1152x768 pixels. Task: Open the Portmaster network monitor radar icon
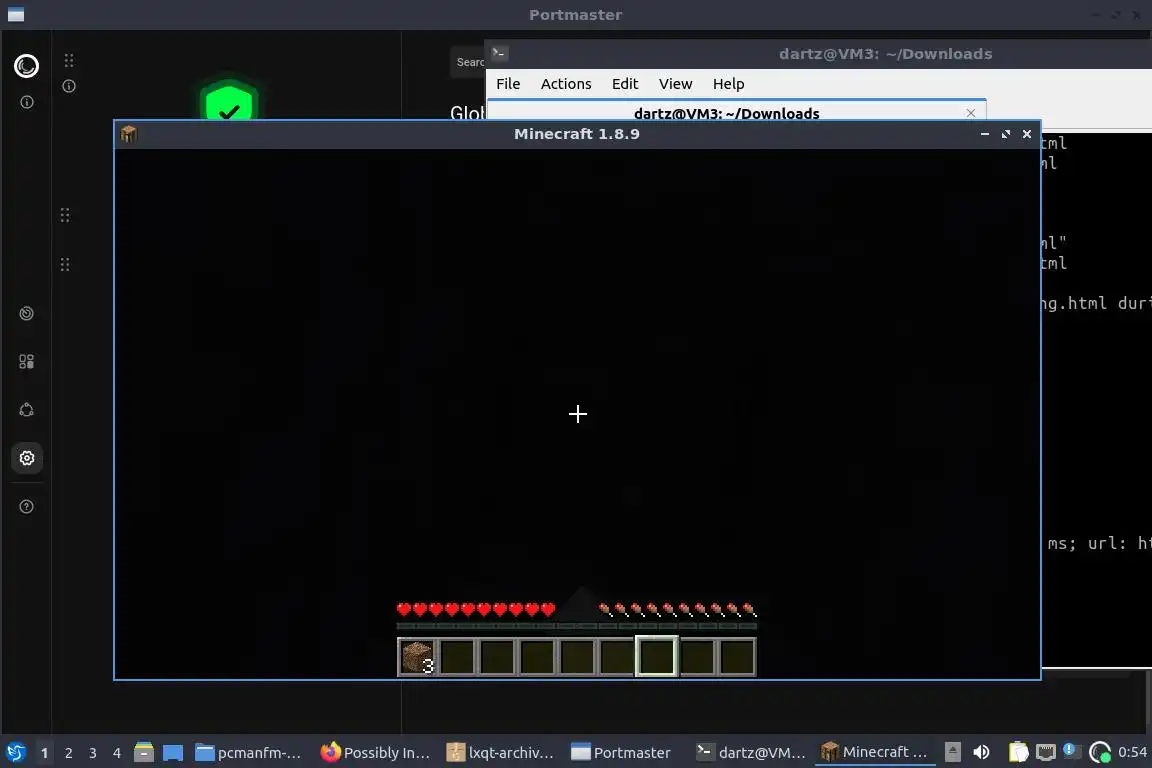click(x=26, y=314)
